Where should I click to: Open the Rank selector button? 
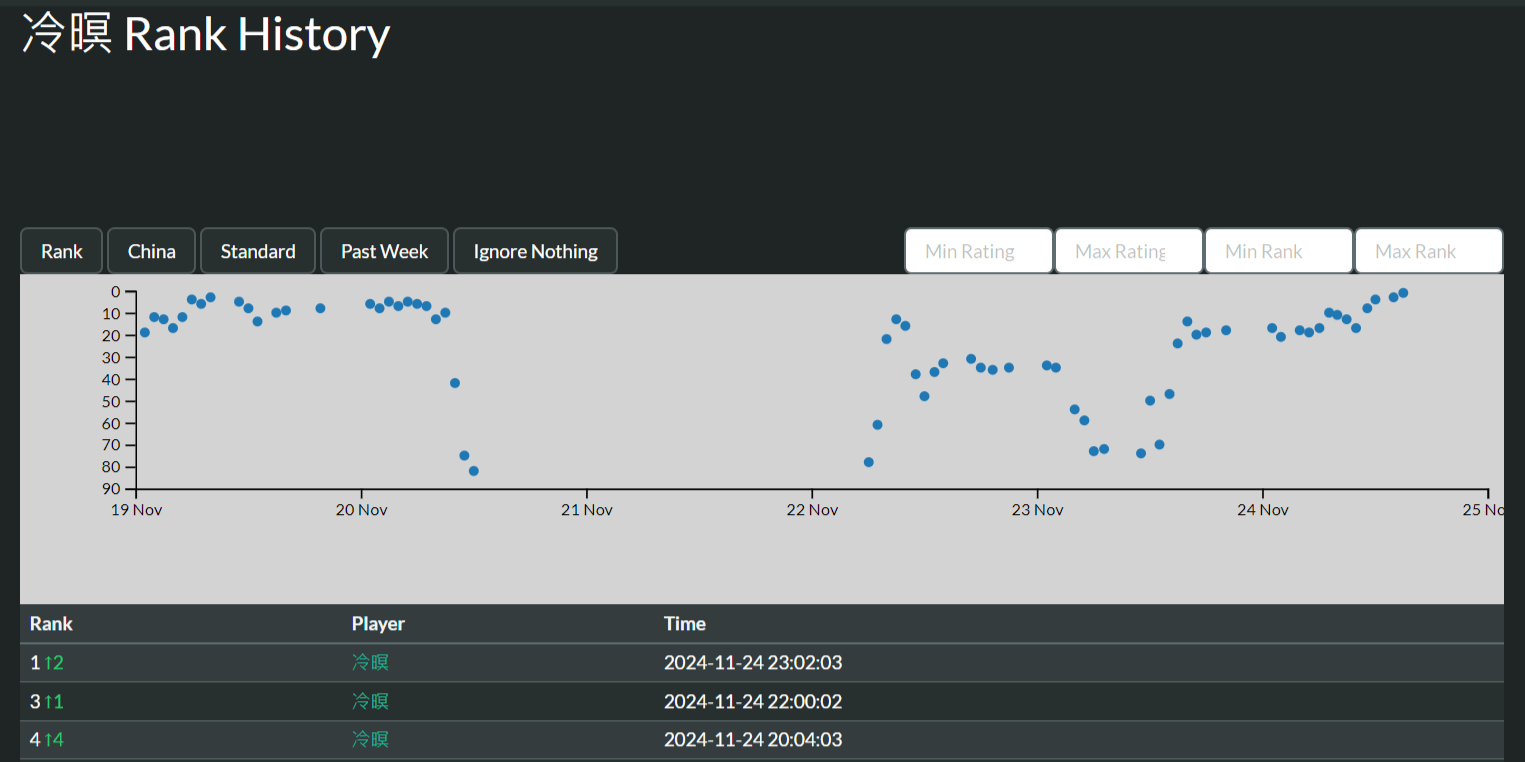tap(61, 251)
